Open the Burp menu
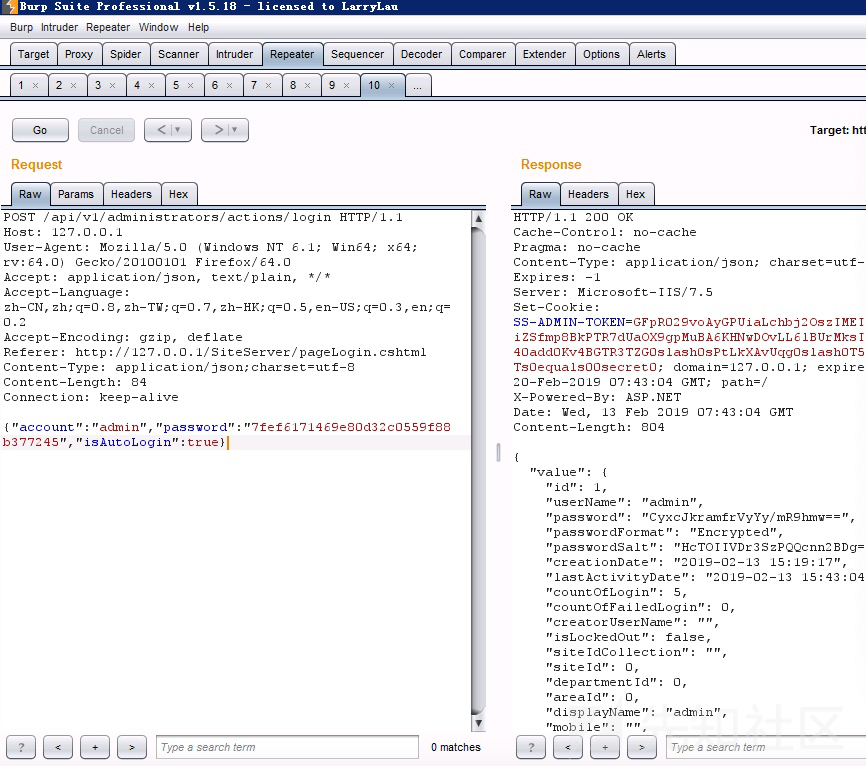The image size is (866, 766). click(x=22, y=27)
